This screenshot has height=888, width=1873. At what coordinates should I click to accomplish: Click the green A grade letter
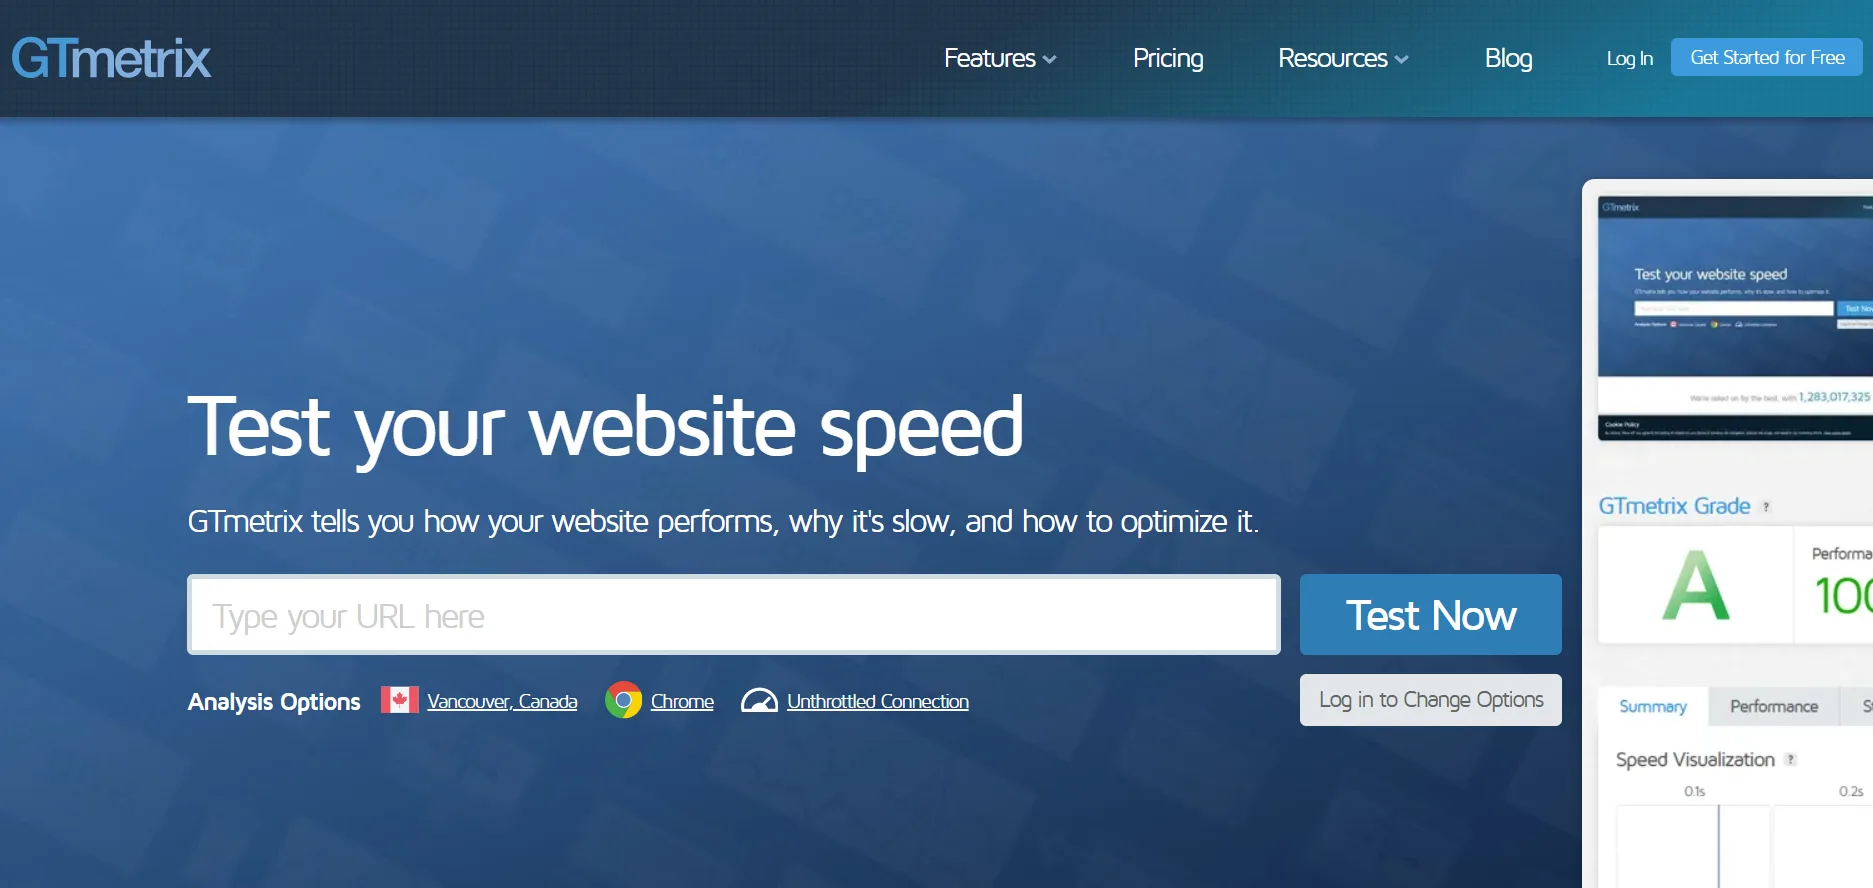point(1695,586)
